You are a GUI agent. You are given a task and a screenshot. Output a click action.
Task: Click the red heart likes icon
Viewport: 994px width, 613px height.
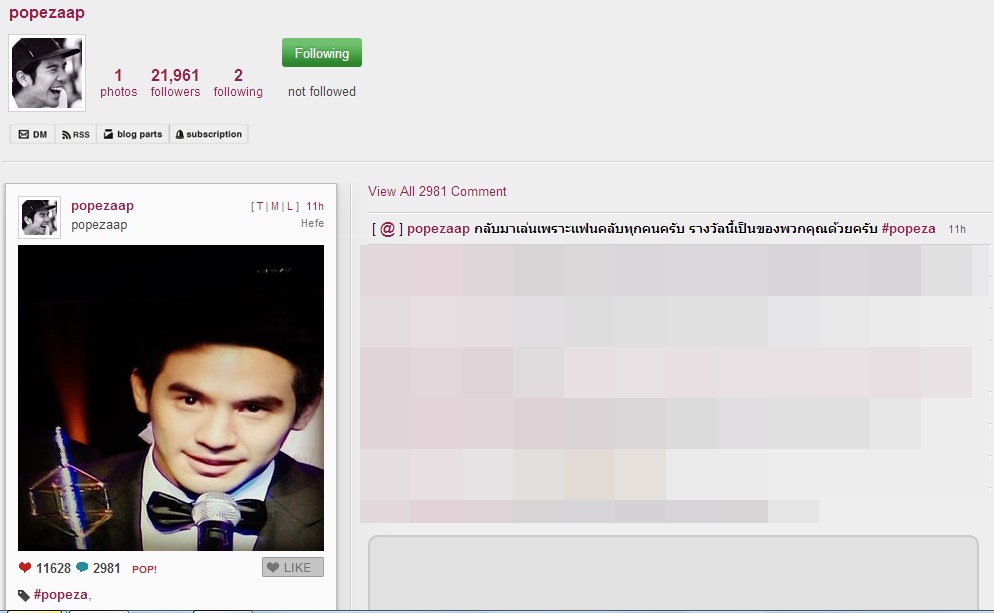coord(25,568)
